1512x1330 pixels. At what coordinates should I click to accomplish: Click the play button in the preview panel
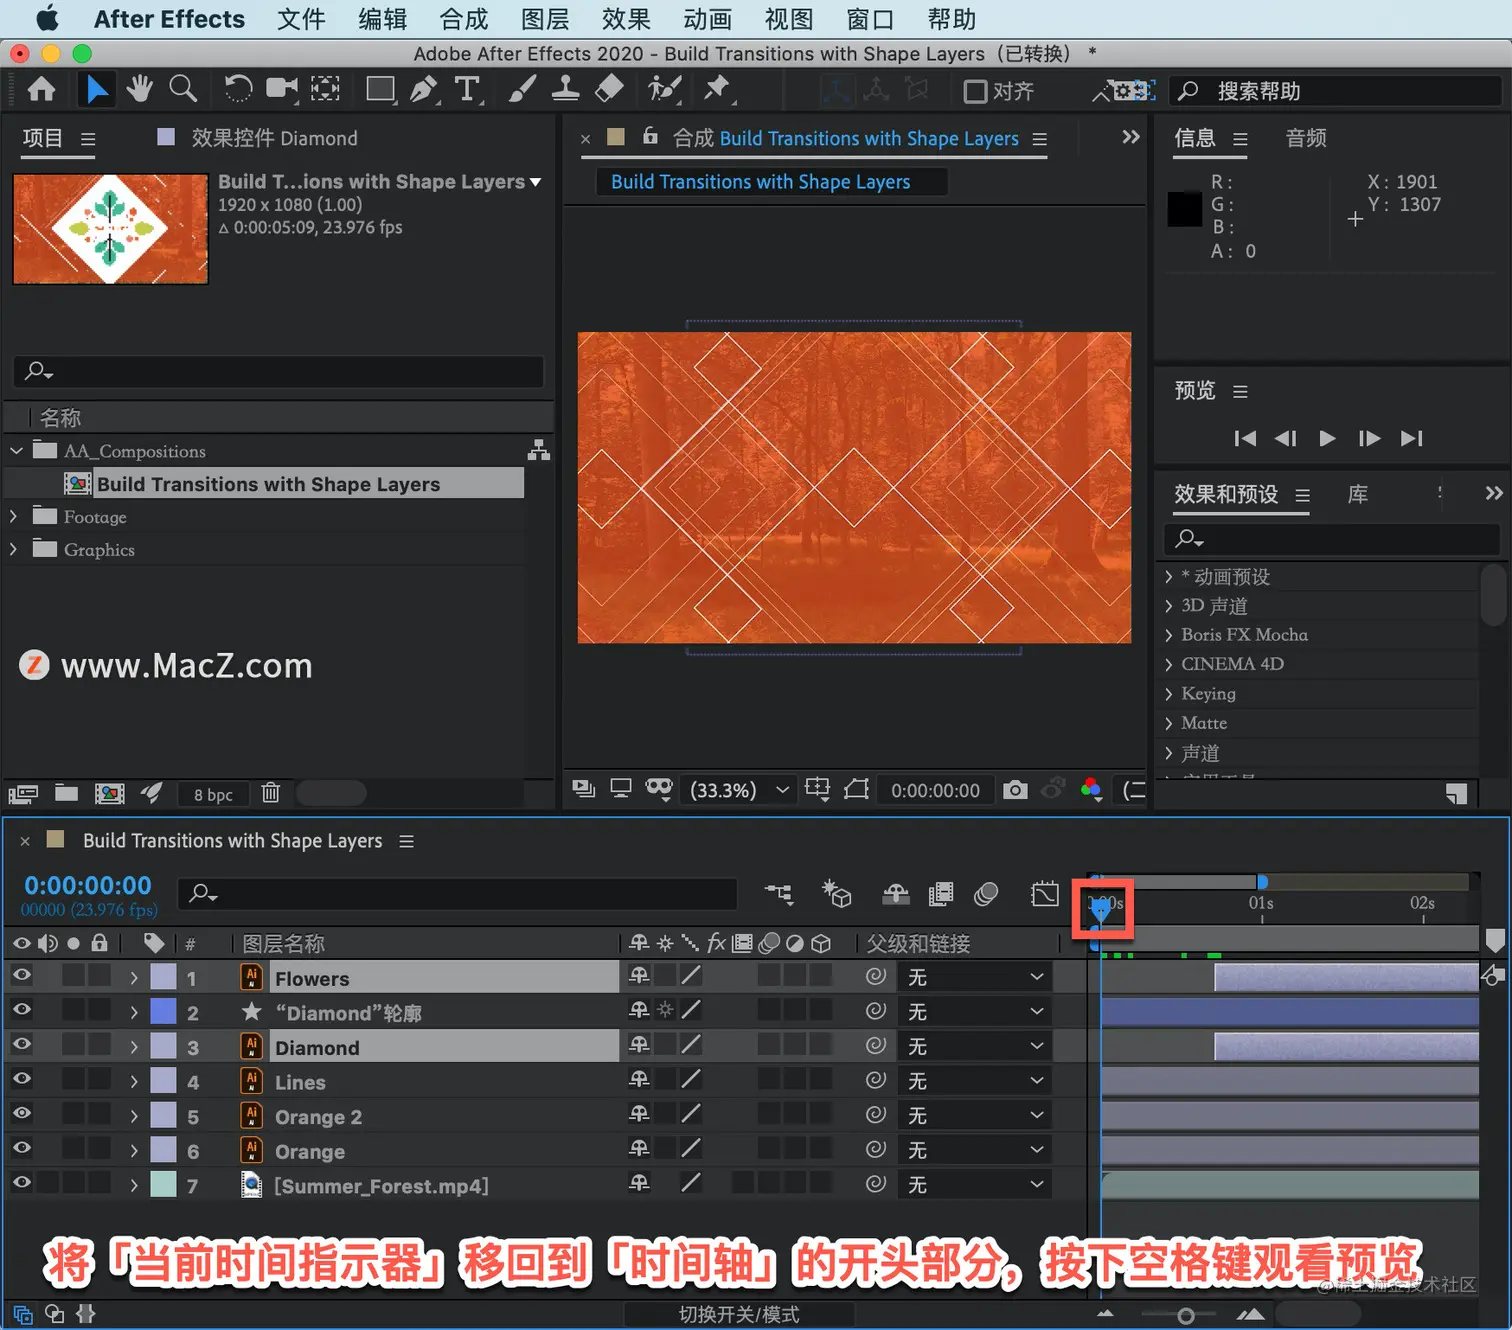pyautogui.click(x=1327, y=438)
